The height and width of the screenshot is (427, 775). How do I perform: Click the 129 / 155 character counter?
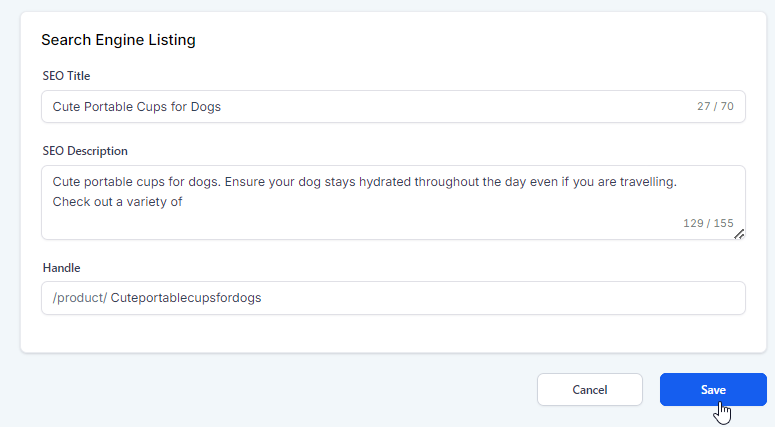point(708,223)
